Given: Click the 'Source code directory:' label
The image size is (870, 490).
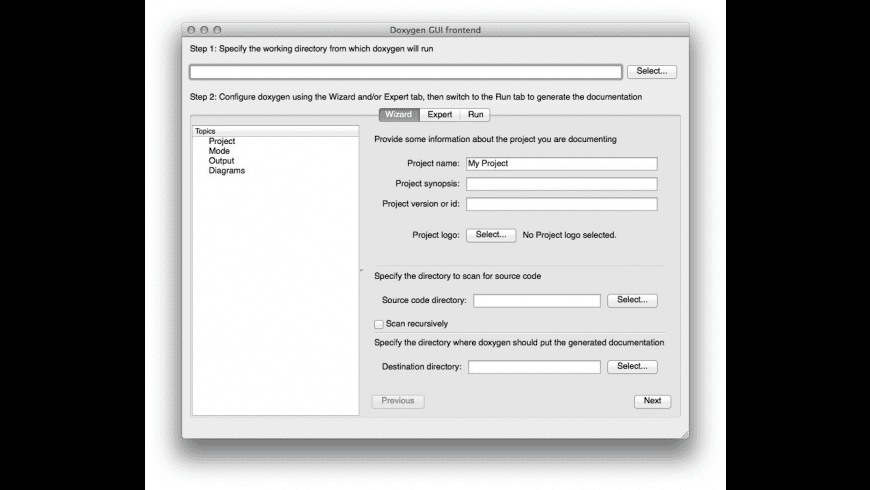Looking at the screenshot, I should click(424, 300).
